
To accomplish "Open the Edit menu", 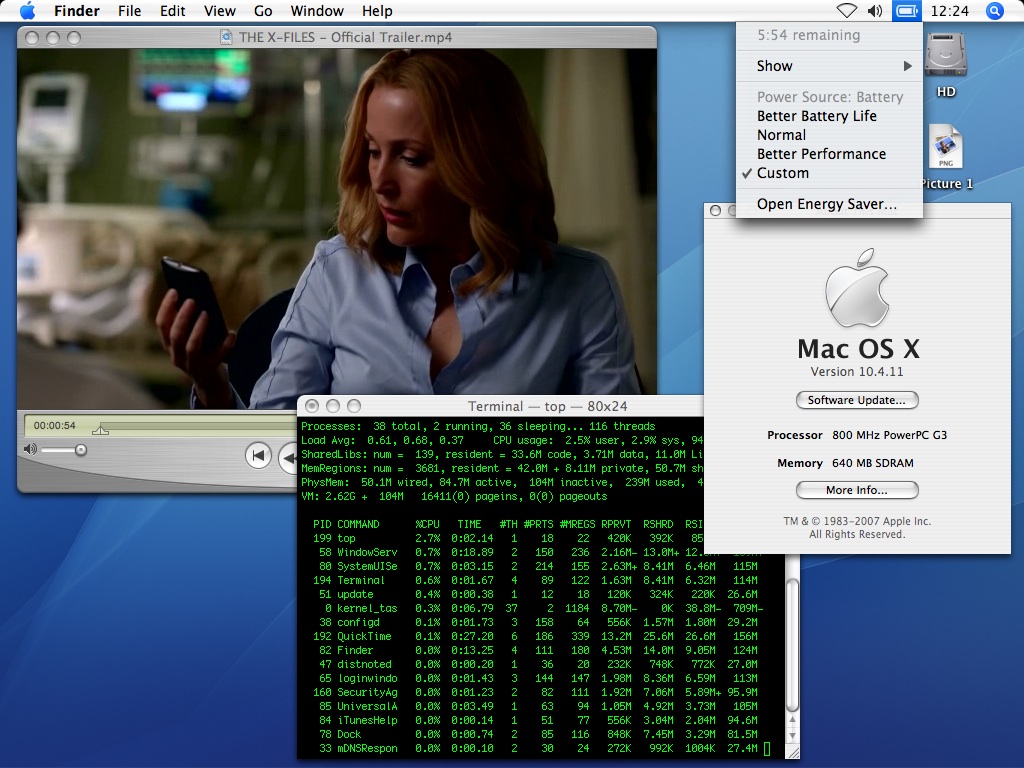I will click(x=172, y=10).
